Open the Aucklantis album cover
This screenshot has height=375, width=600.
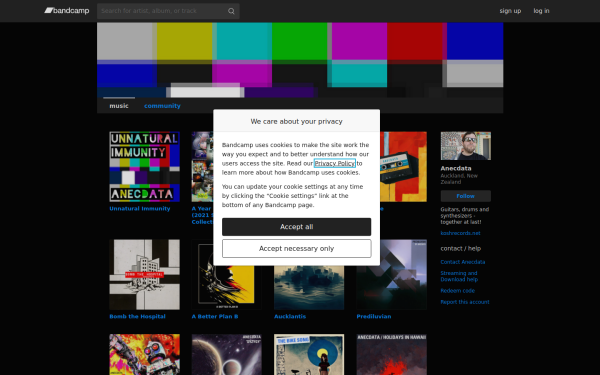[309, 287]
